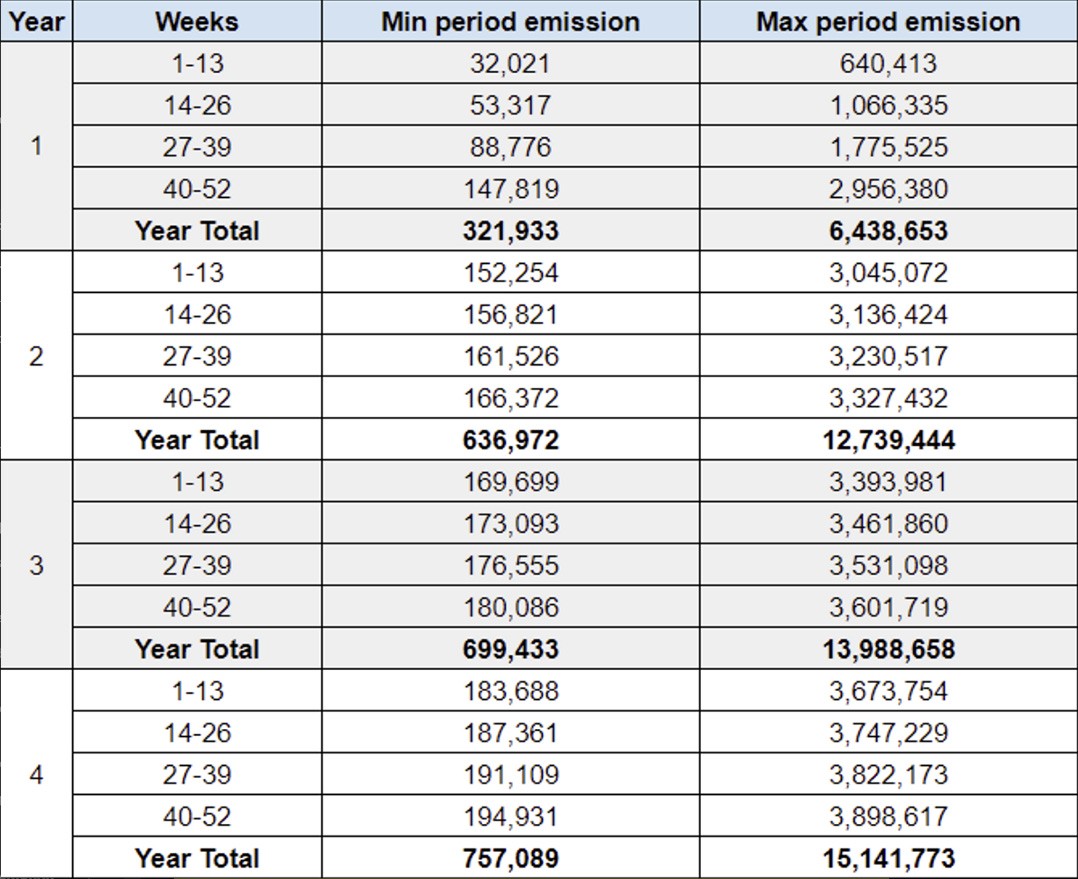Select the Year 2 total 12,739,444
This screenshot has width=1078, height=879.
pos(888,440)
